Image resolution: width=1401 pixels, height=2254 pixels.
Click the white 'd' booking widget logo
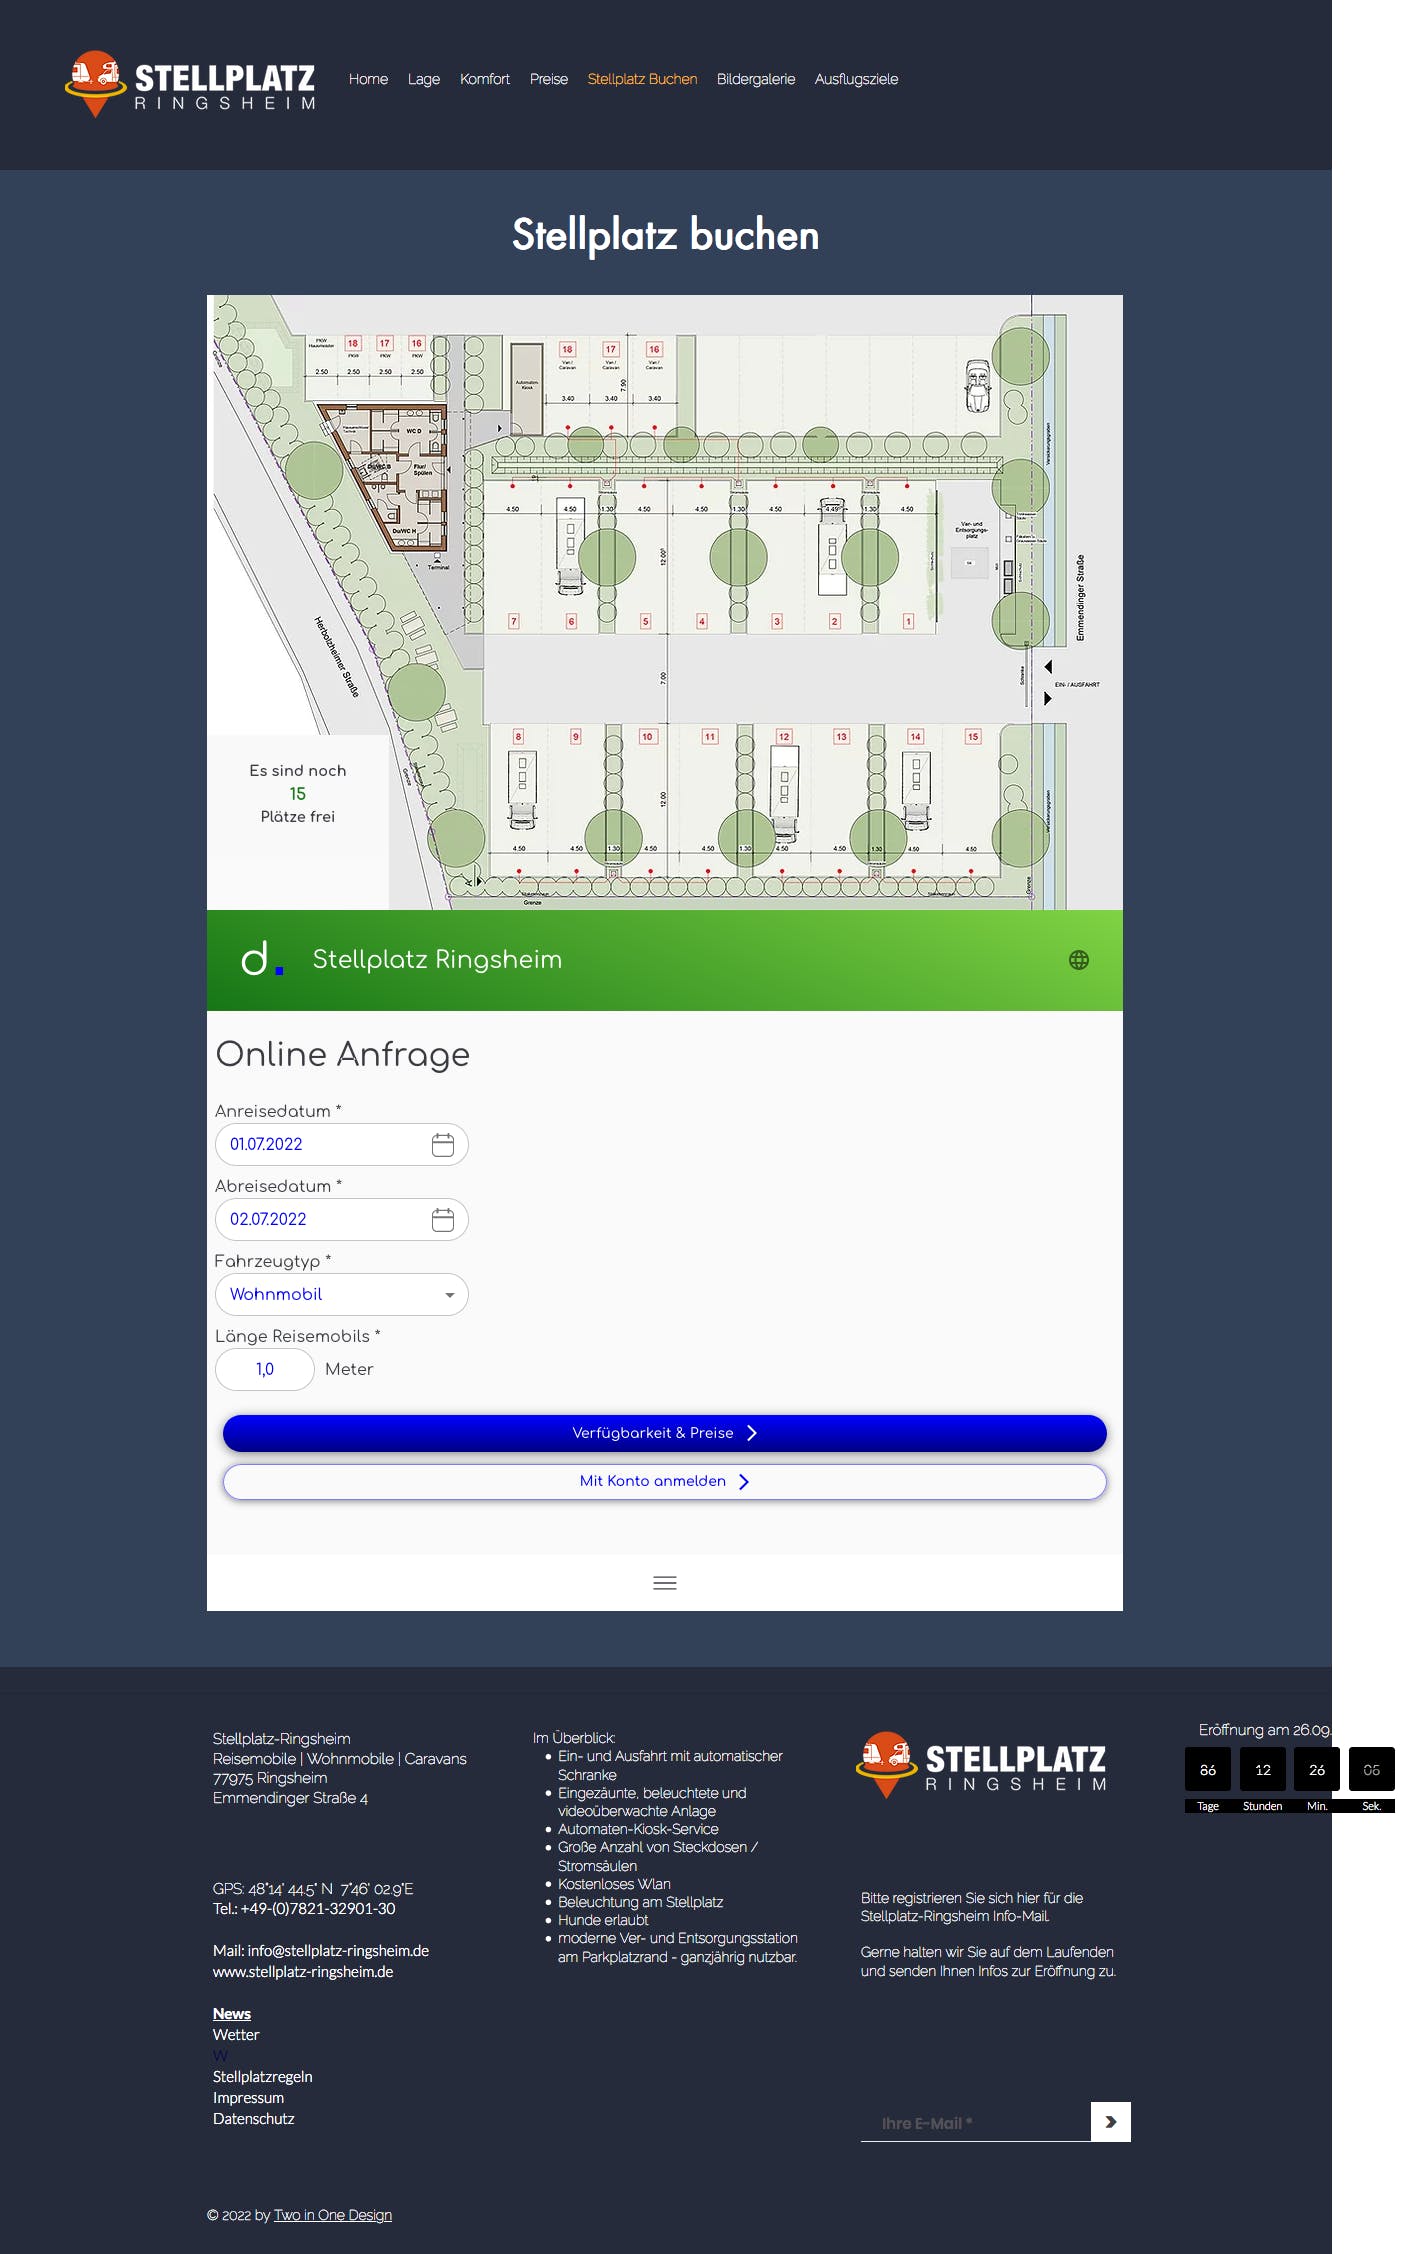[x=262, y=958]
